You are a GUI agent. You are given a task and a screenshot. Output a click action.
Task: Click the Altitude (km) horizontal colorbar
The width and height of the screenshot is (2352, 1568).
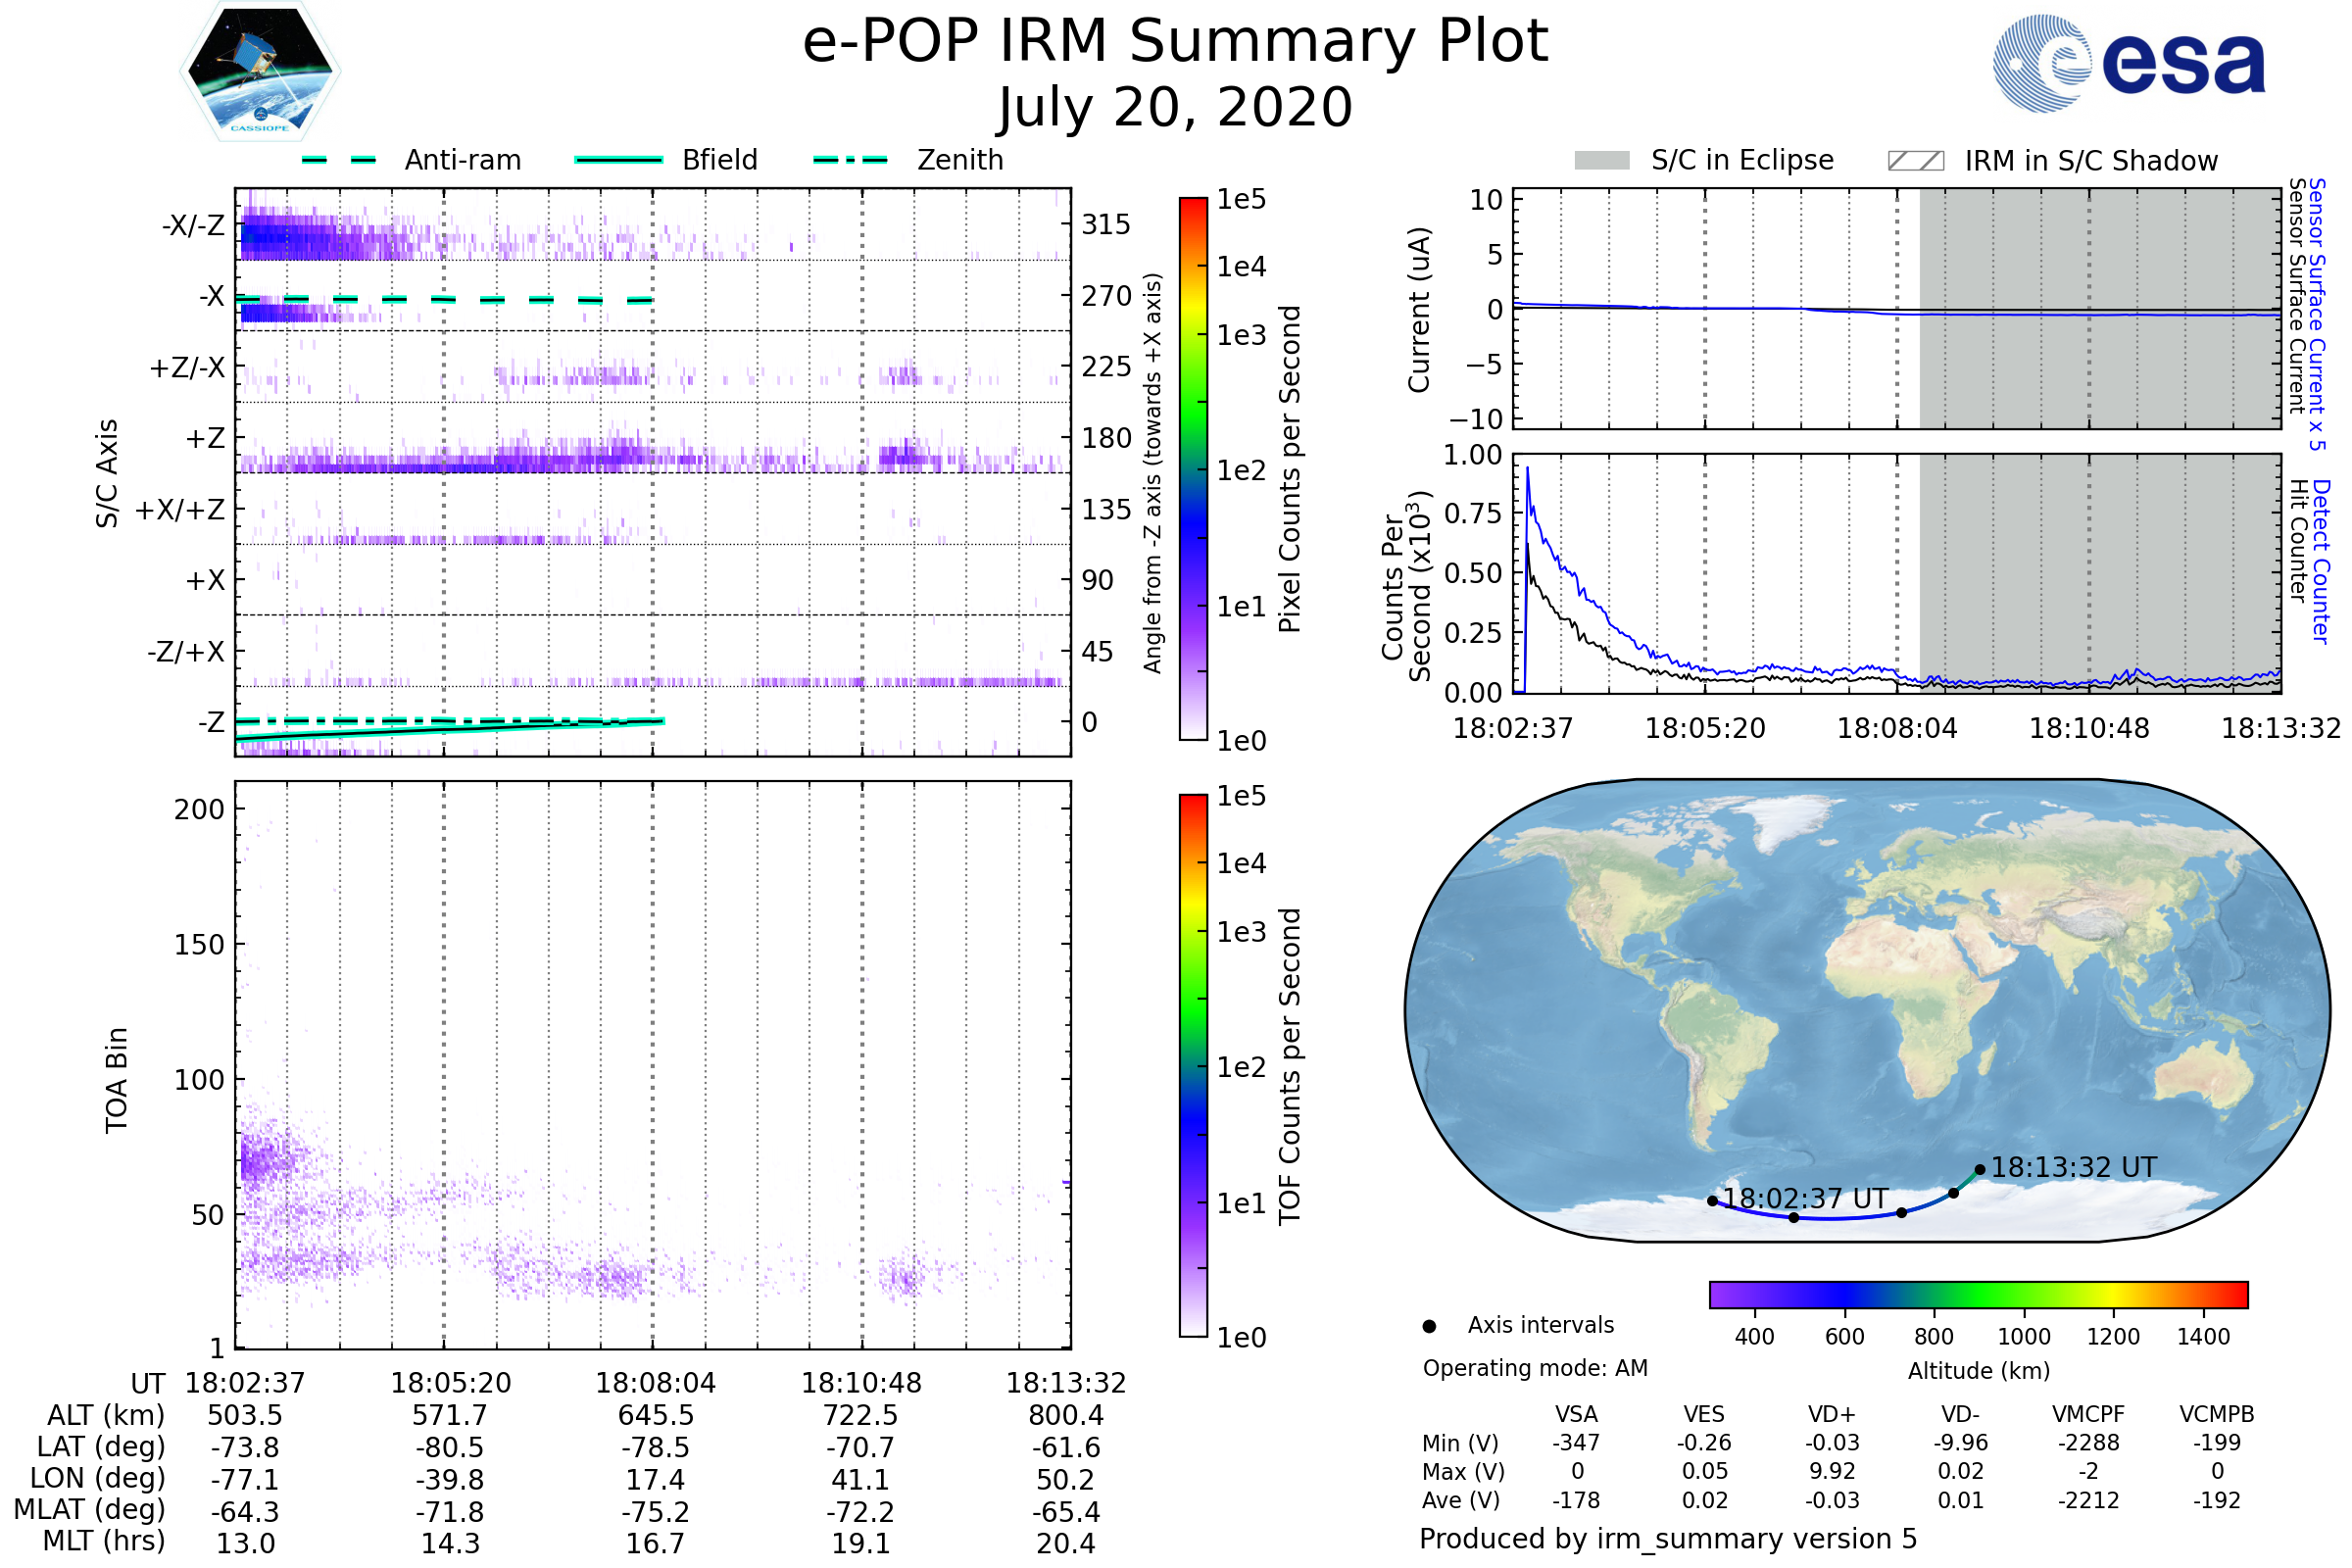coord(1978,1295)
